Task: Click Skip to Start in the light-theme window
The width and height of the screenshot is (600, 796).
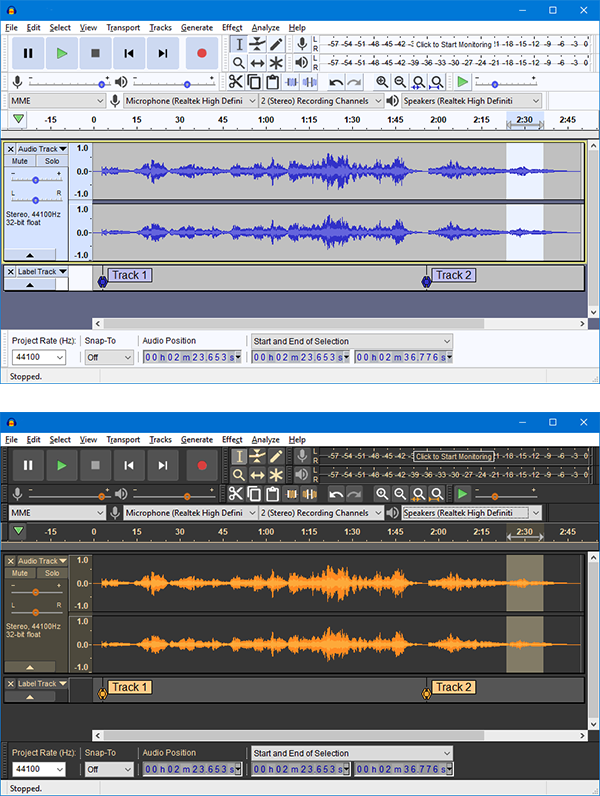Action: pos(129,53)
